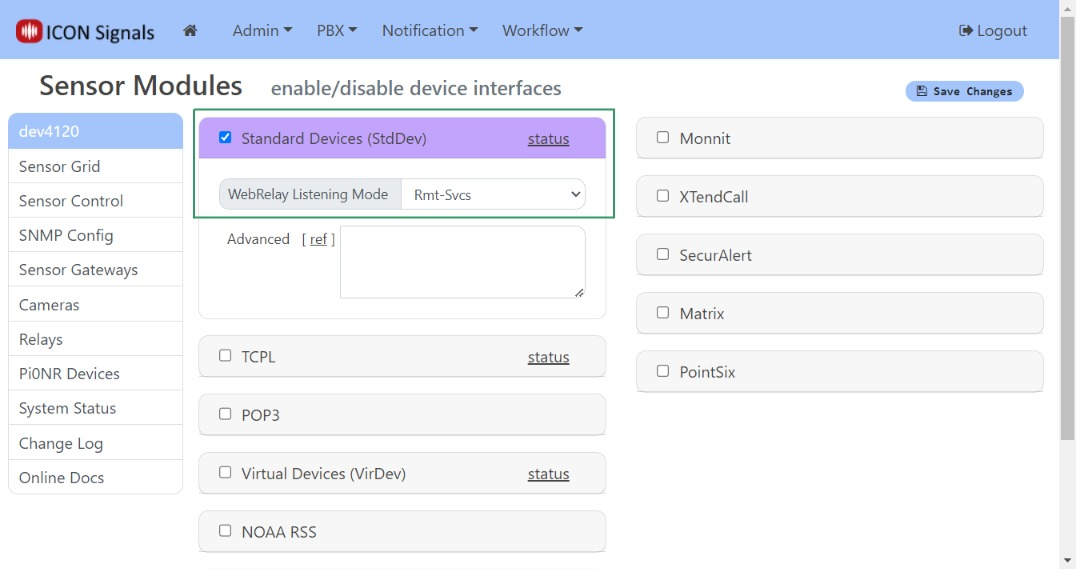
Task: Open the Advanced ref link
Action: tap(318, 240)
